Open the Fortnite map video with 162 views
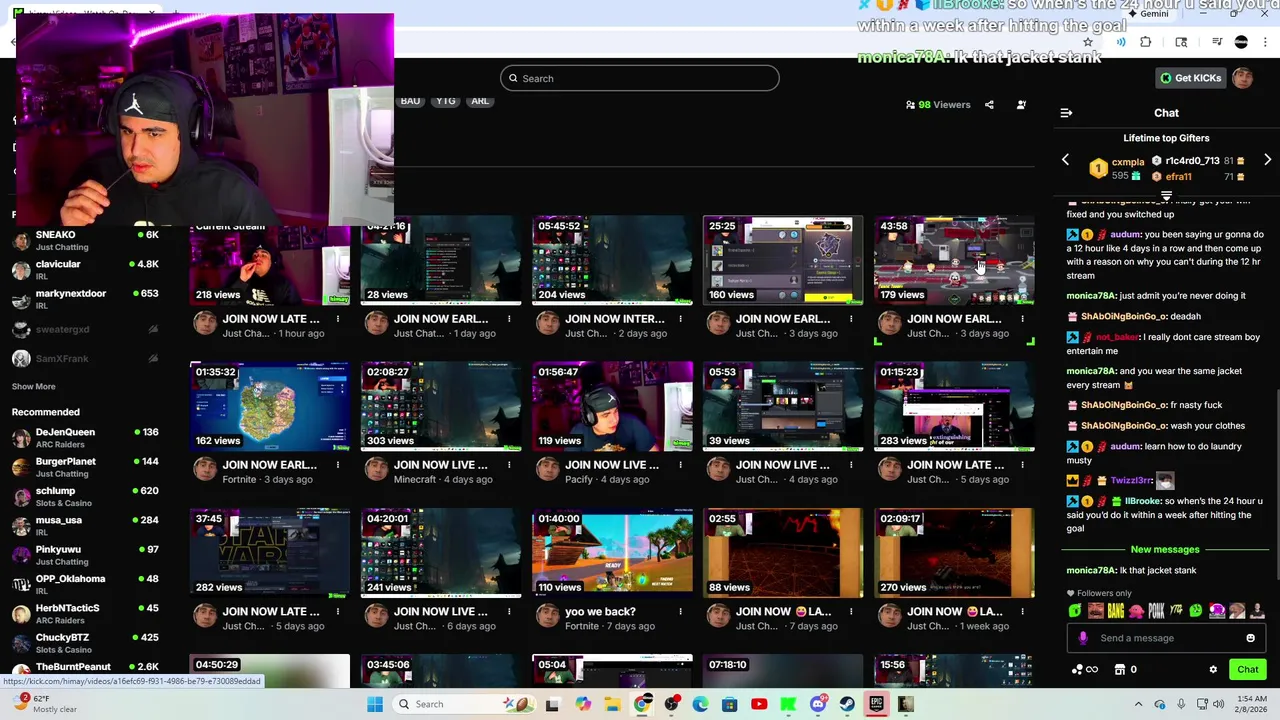The height and width of the screenshot is (720, 1280). (270, 406)
